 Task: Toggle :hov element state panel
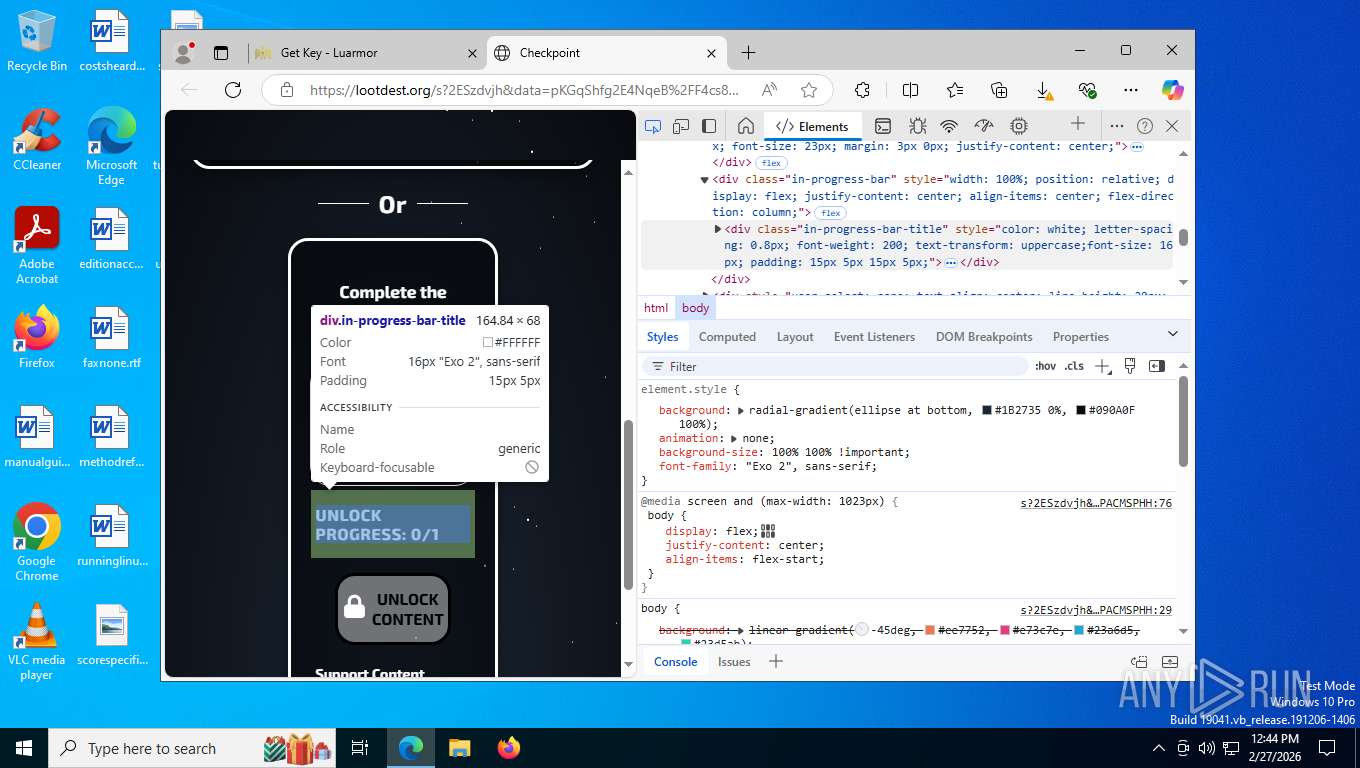pos(1045,366)
